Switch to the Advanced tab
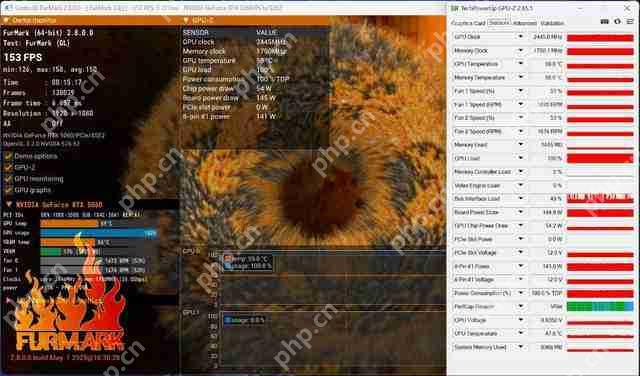The height and width of the screenshot is (376, 640). pos(524,23)
